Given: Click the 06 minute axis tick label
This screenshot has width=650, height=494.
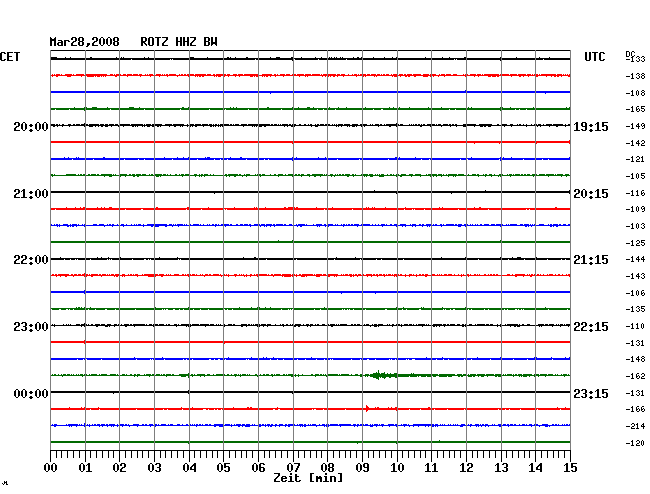Looking at the screenshot, I should [x=258, y=467].
